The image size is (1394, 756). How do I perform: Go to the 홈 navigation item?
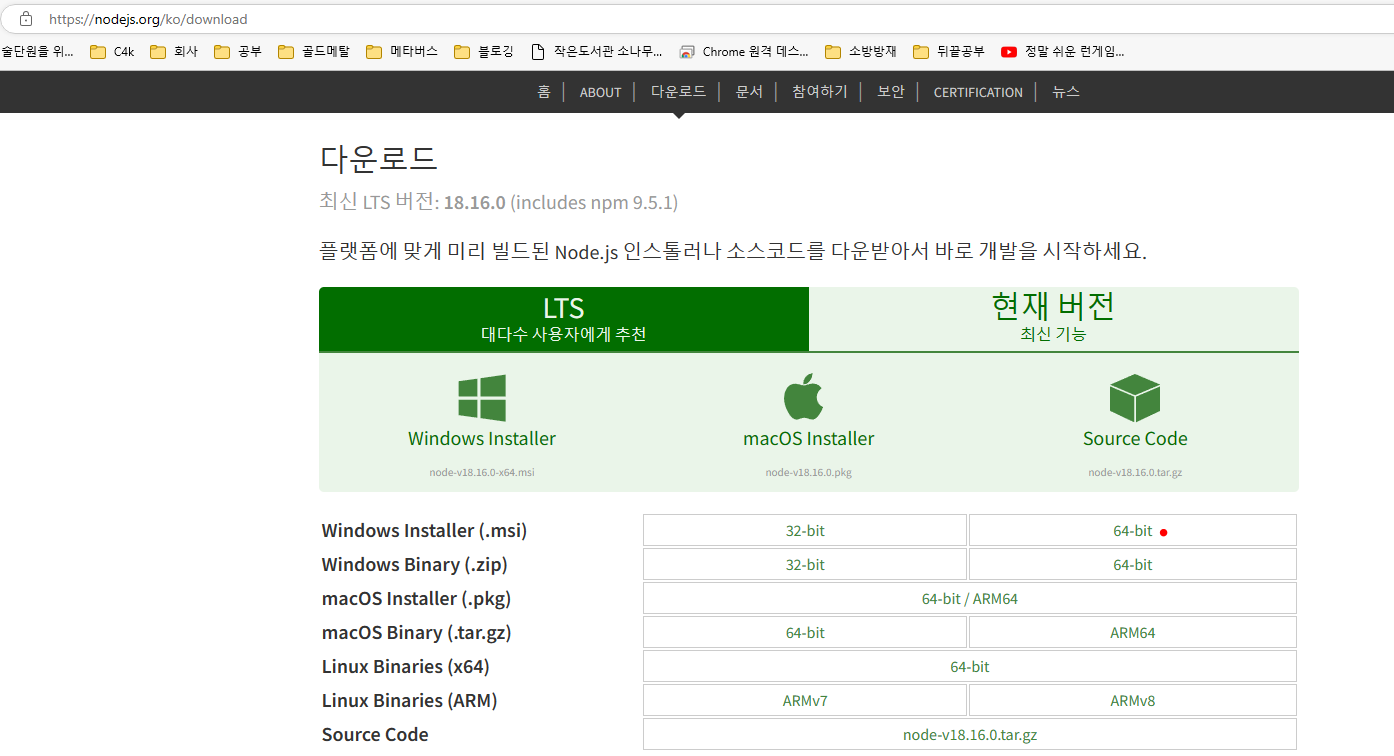coord(544,92)
